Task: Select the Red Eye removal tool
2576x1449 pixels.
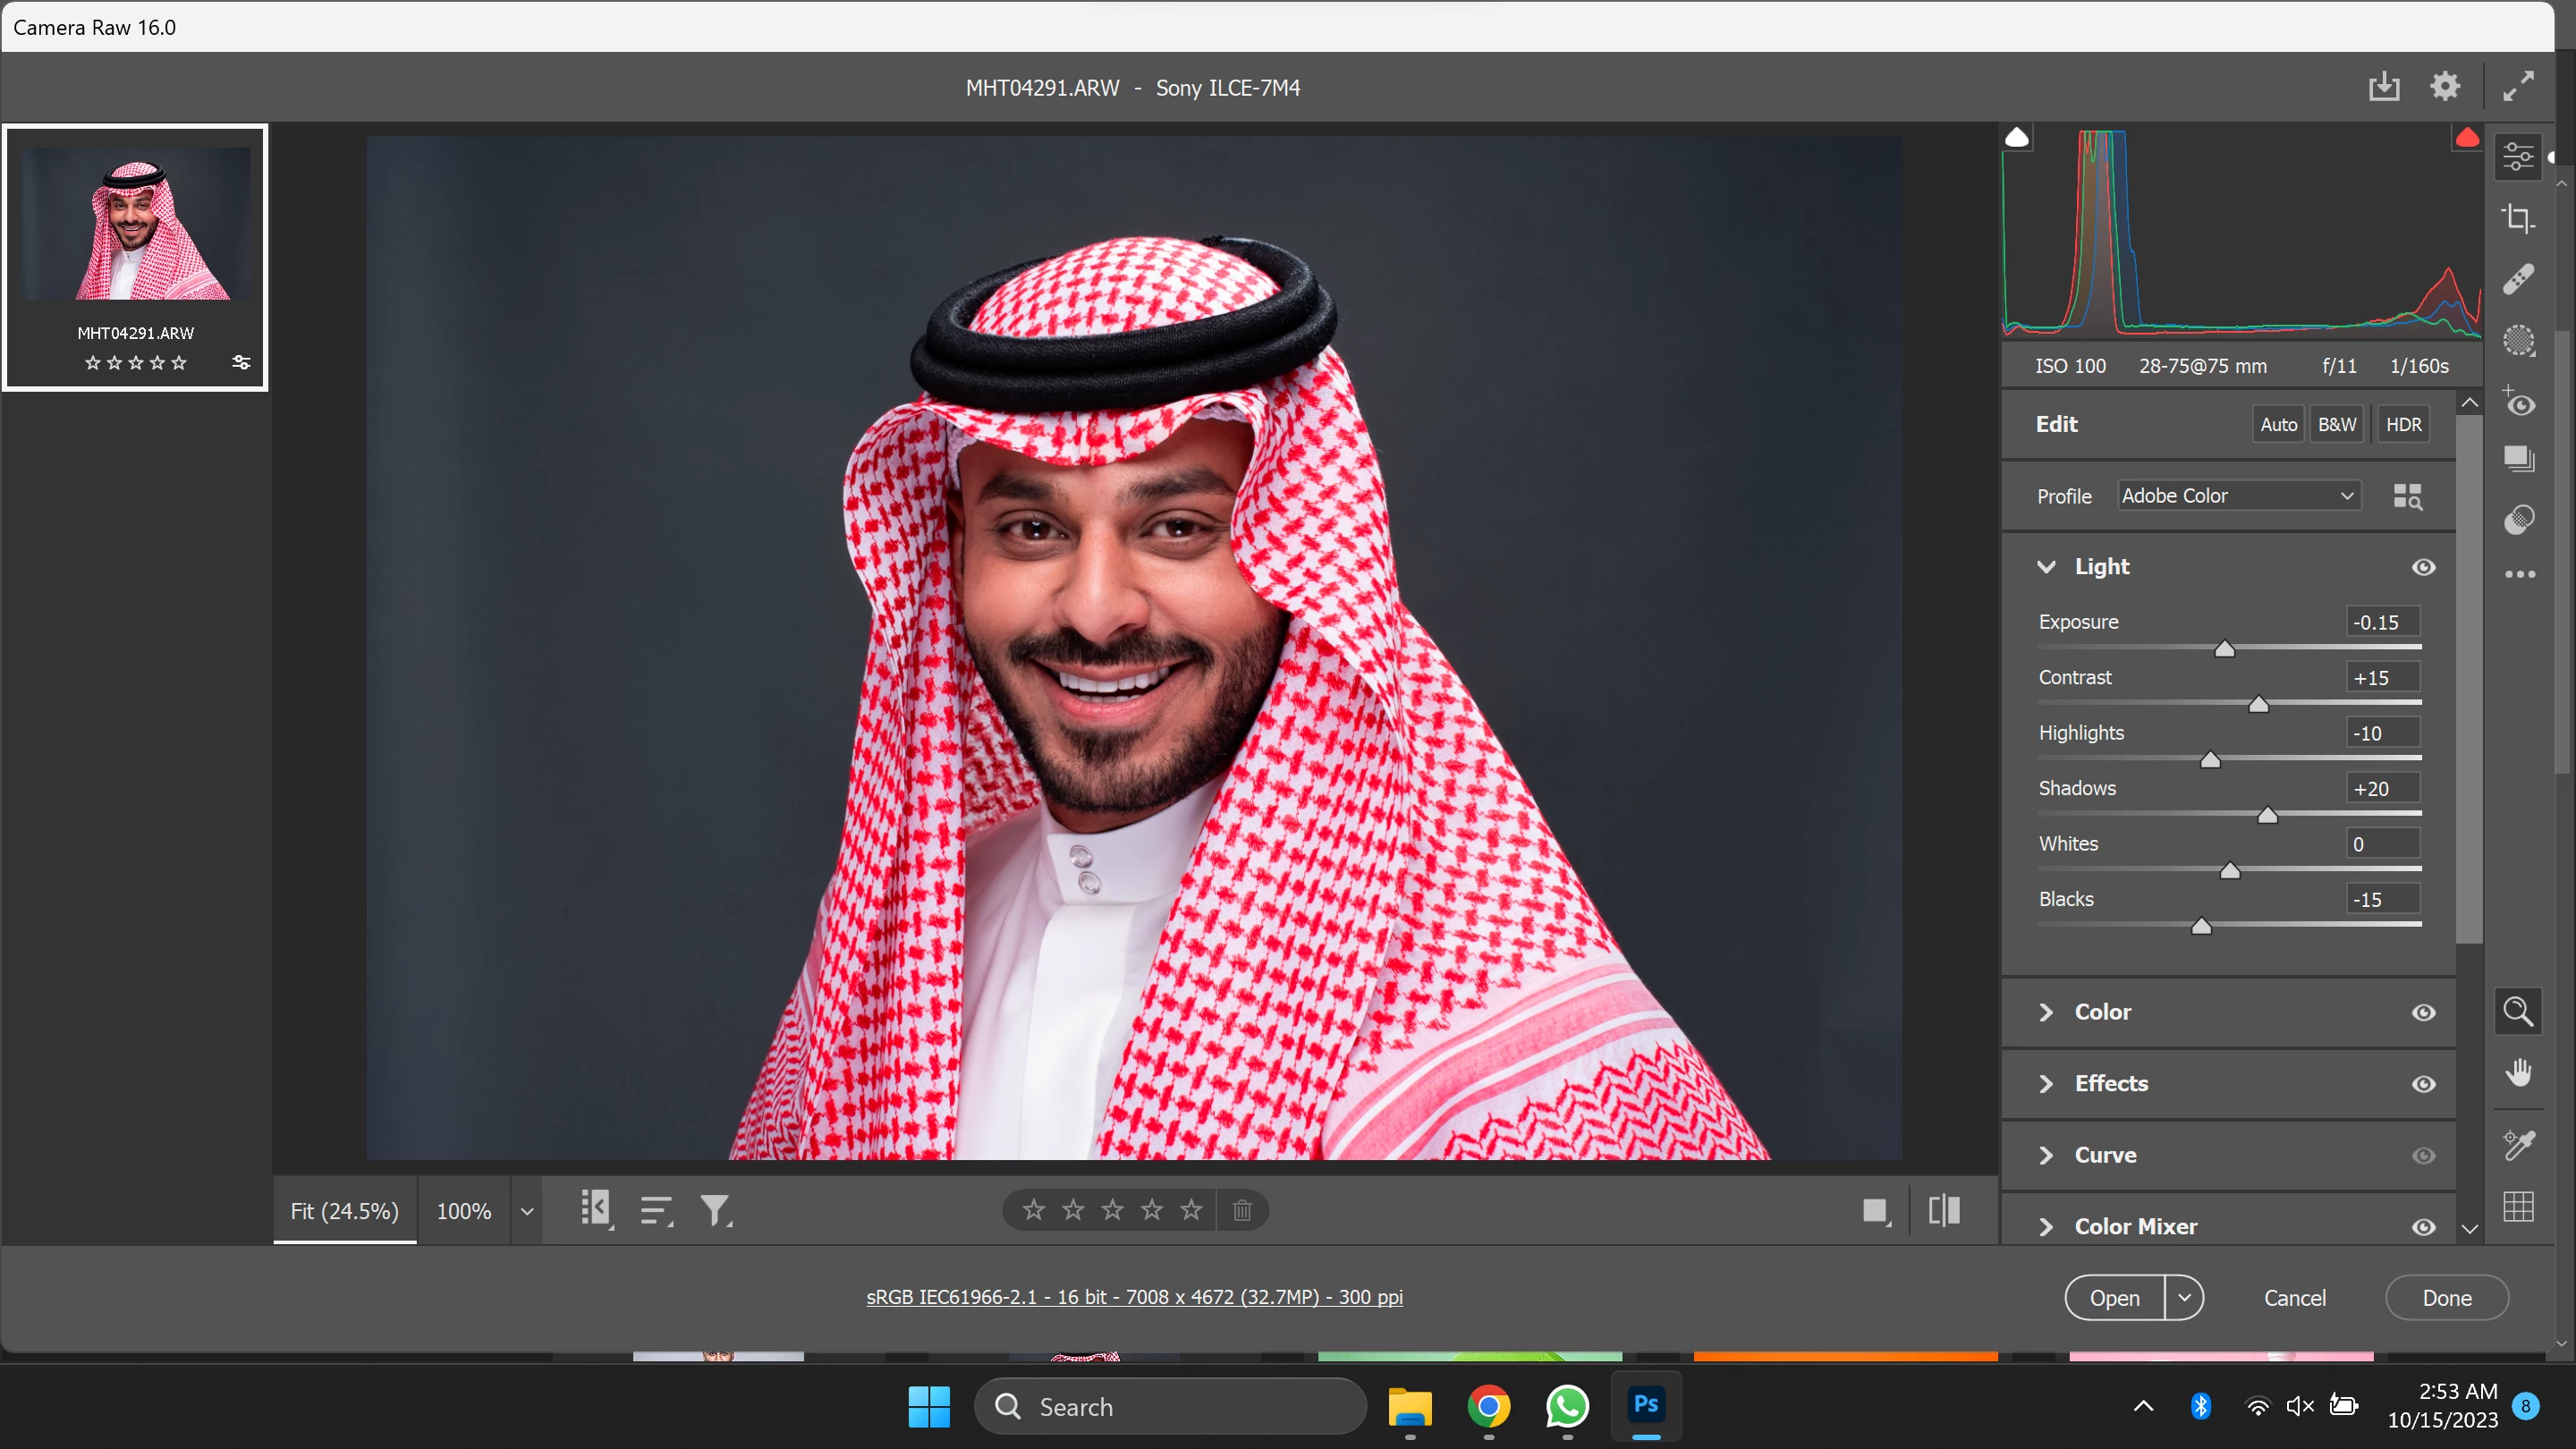Action: [x=2518, y=402]
